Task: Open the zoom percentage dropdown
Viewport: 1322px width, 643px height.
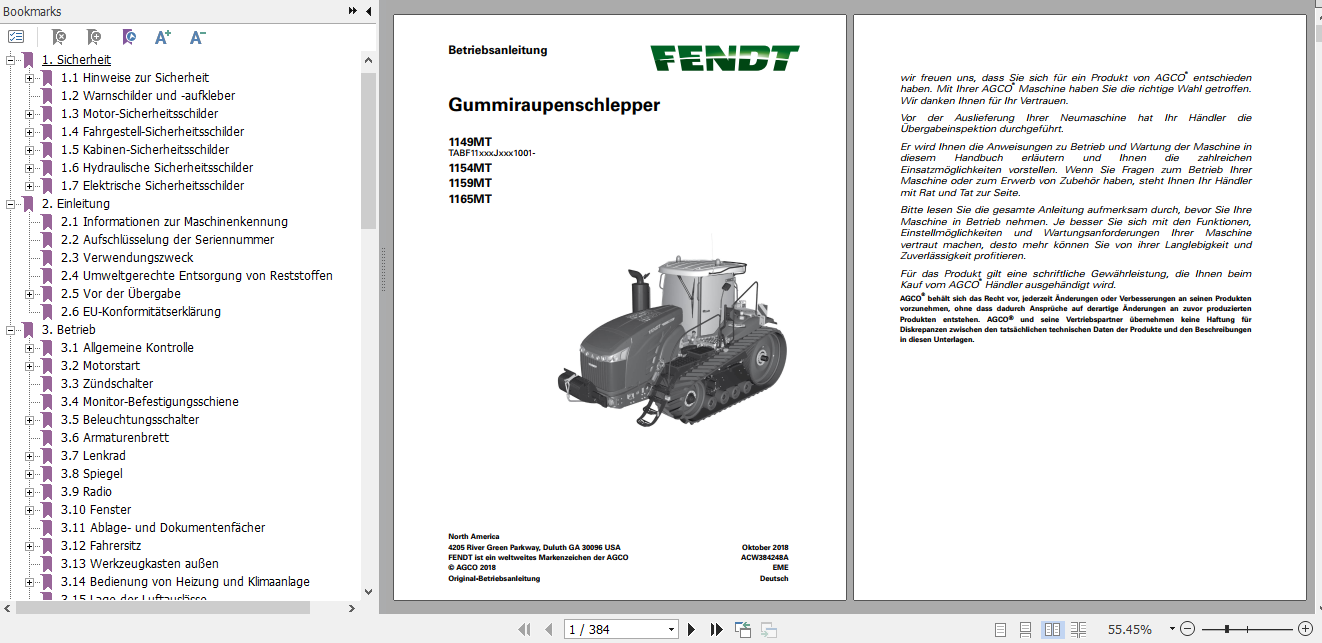Action: click(x=1170, y=630)
